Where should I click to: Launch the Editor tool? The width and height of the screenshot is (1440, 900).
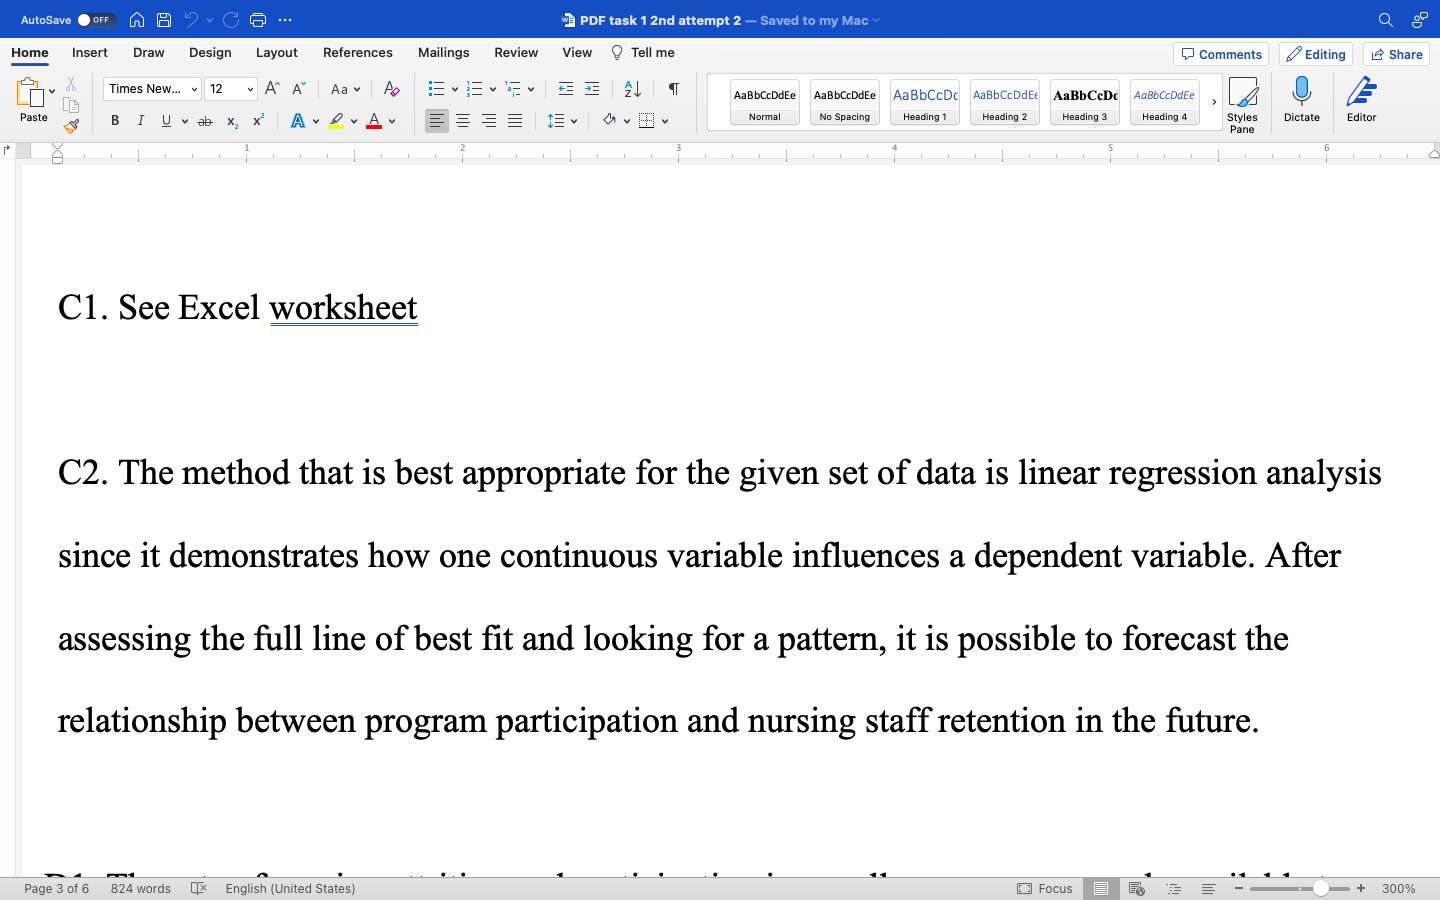(1362, 100)
